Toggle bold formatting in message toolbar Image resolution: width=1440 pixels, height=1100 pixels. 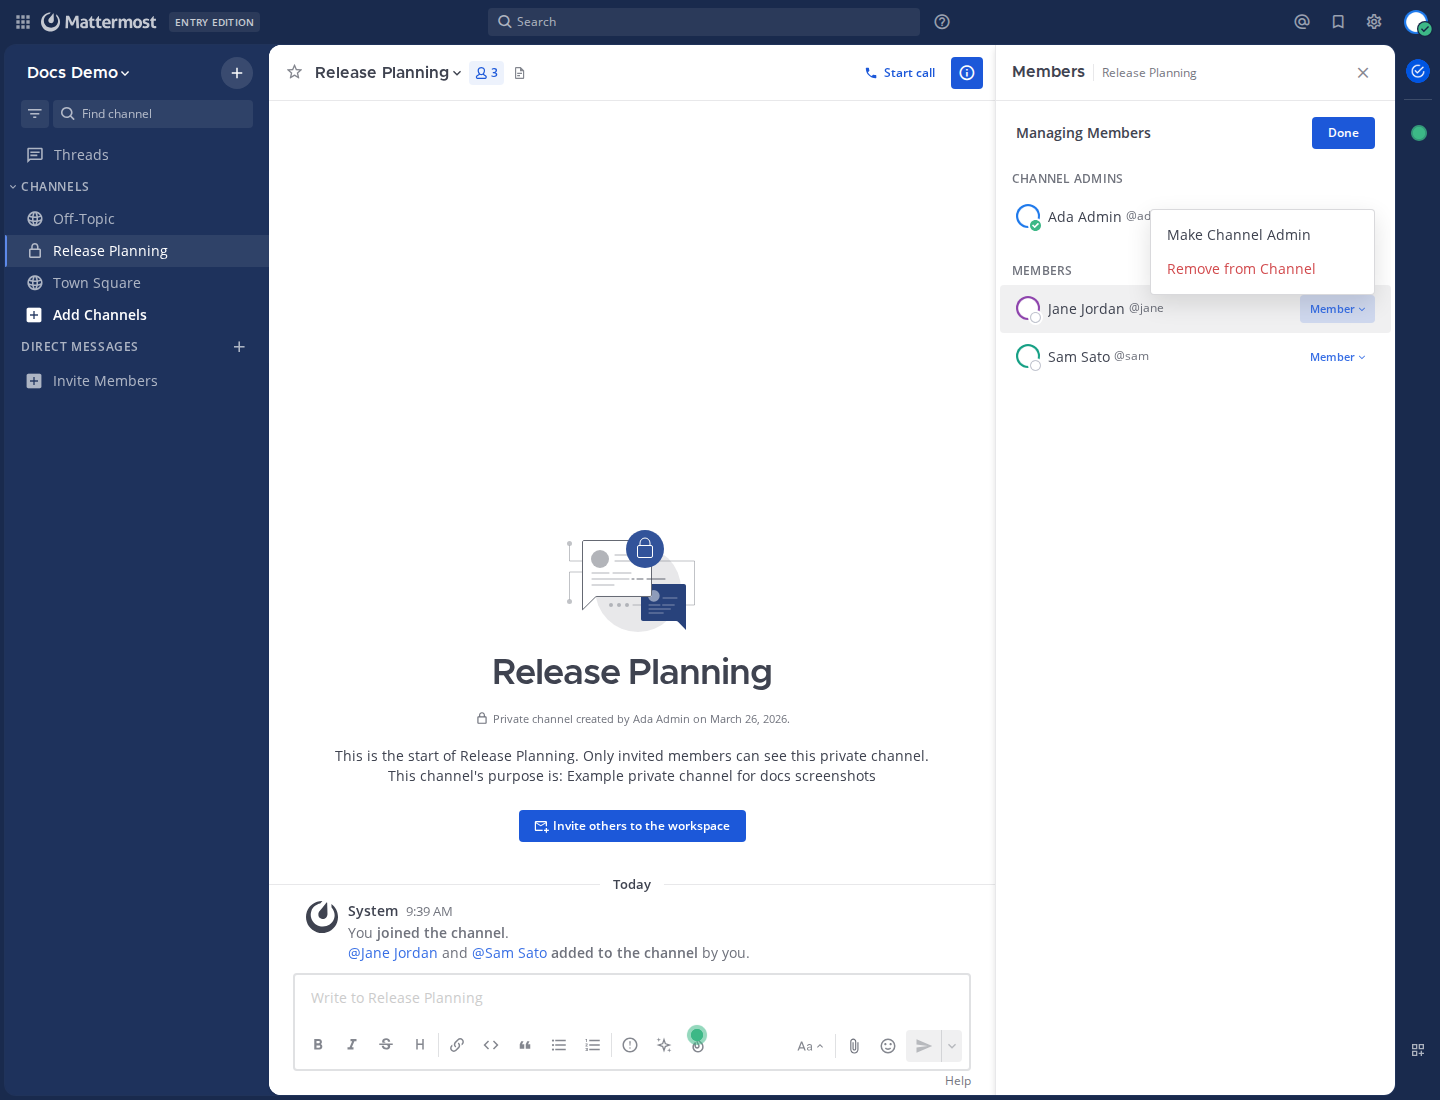(318, 1045)
